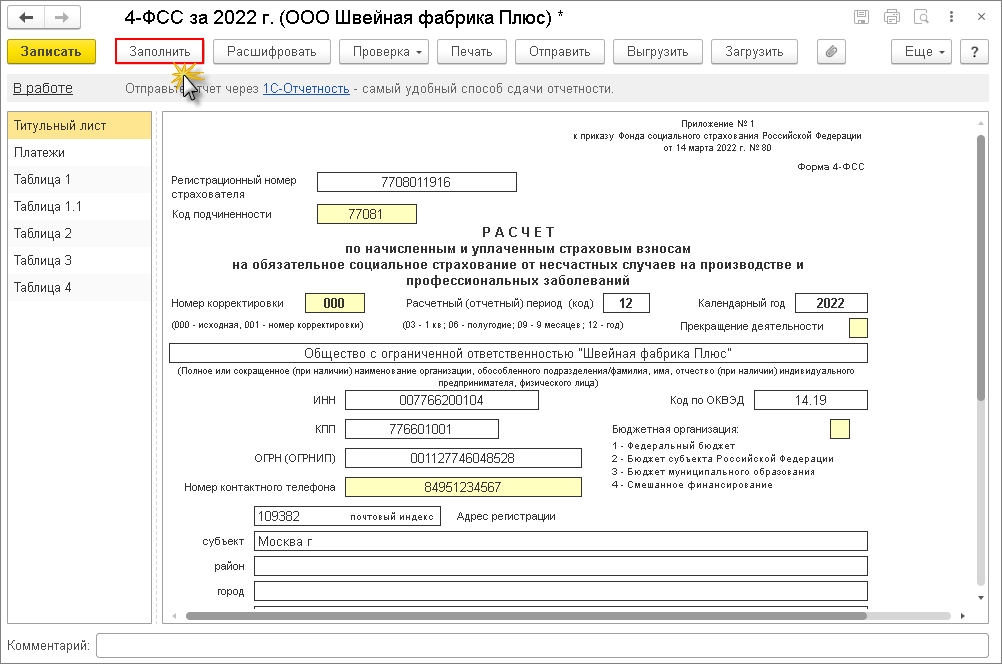Go forward with the right arrow button

(x=62, y=17)
